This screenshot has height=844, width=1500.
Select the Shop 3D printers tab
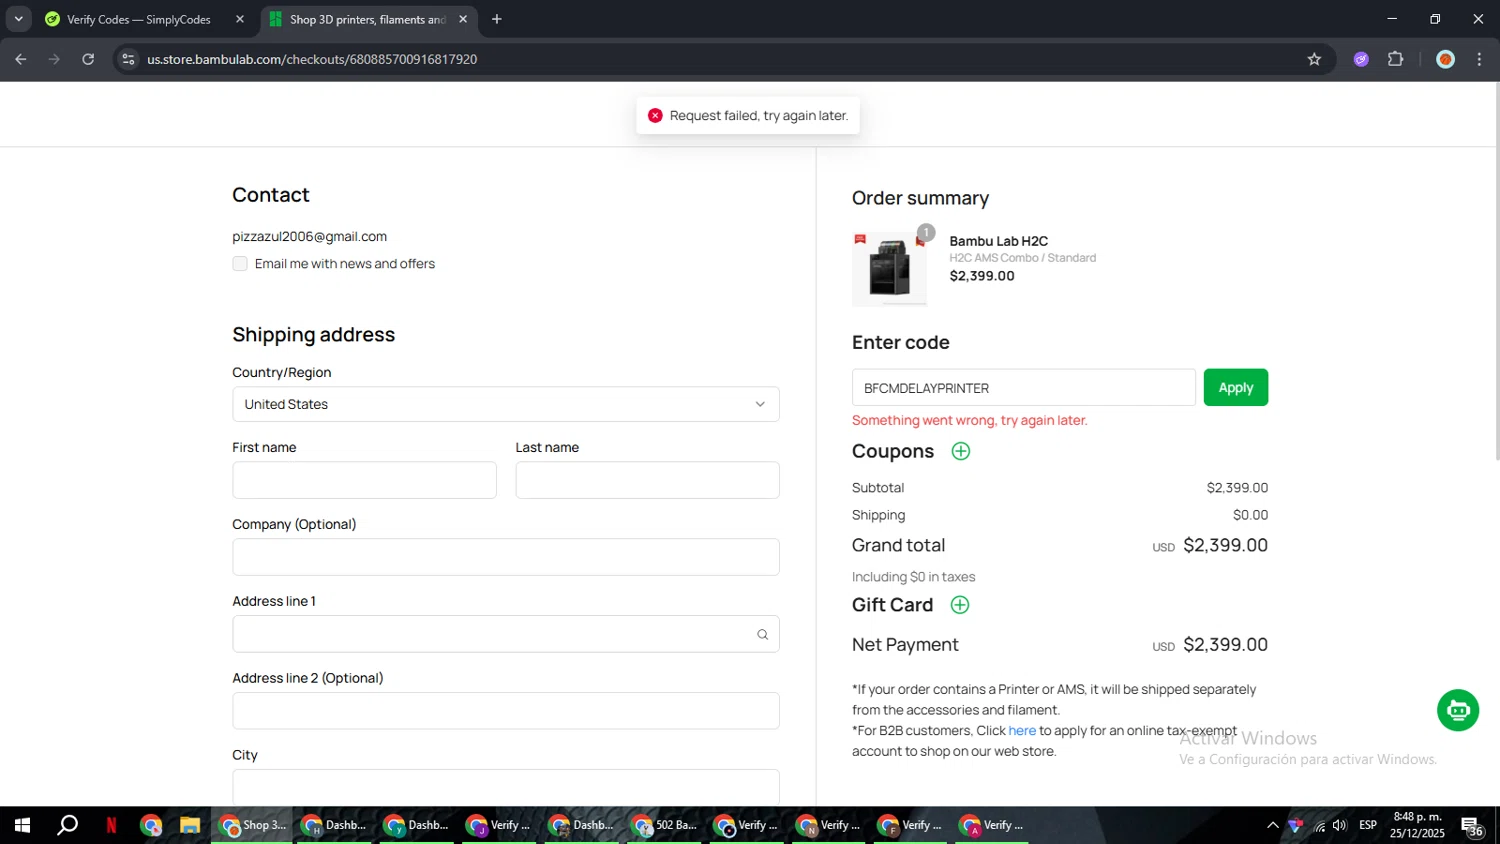pos(367,19)
